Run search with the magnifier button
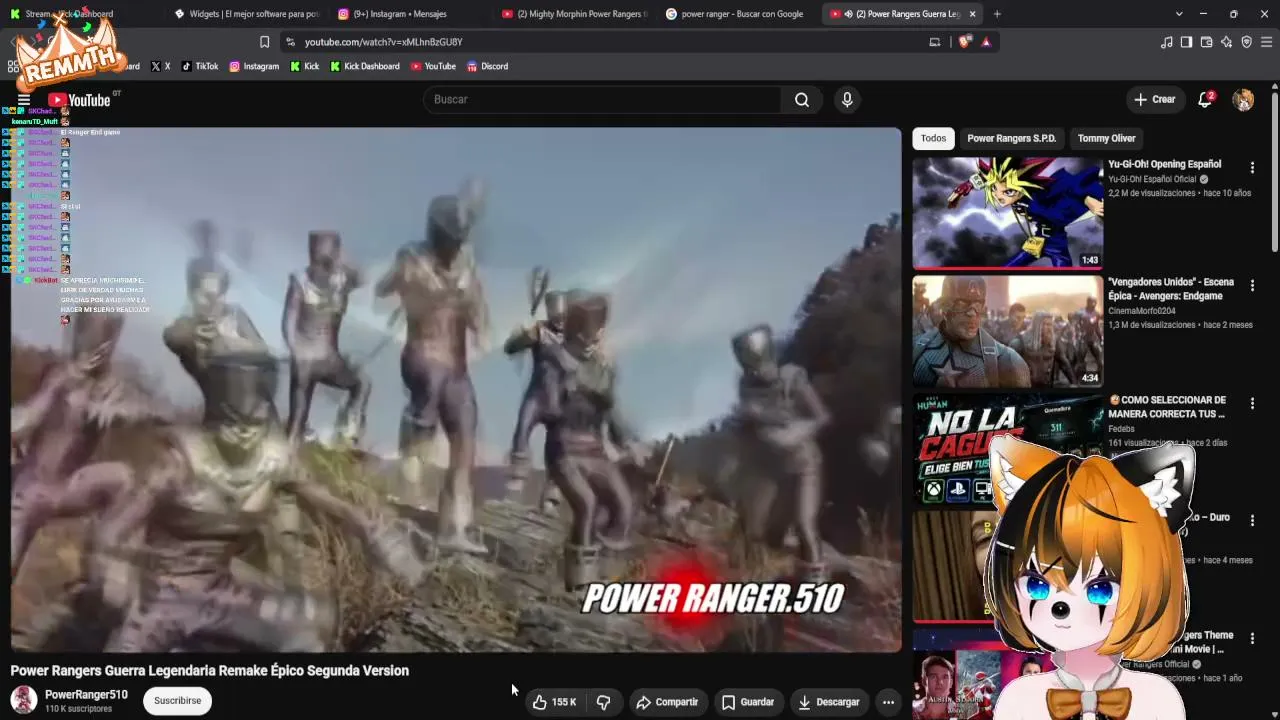Image resolution: width=1280 pixels, height=720 pixels. point(802,100)
